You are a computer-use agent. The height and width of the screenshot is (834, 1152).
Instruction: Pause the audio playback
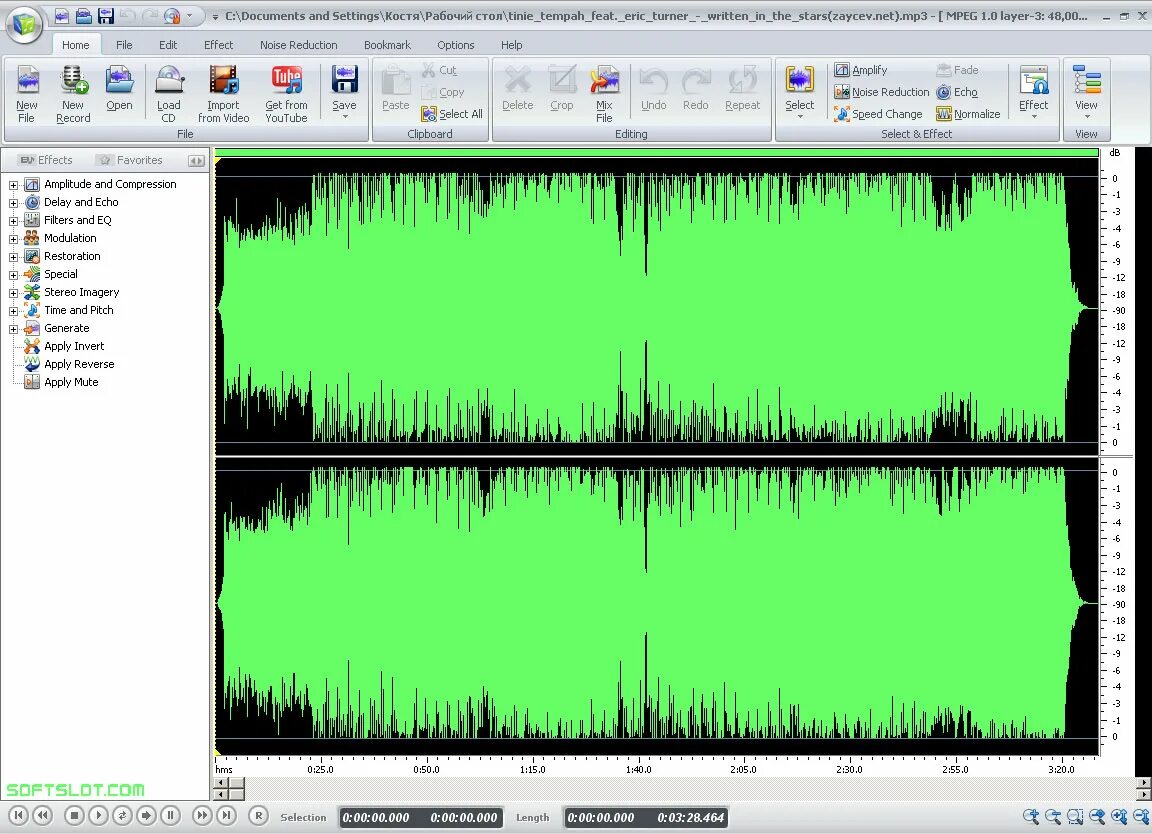click(x=170, y=816)
